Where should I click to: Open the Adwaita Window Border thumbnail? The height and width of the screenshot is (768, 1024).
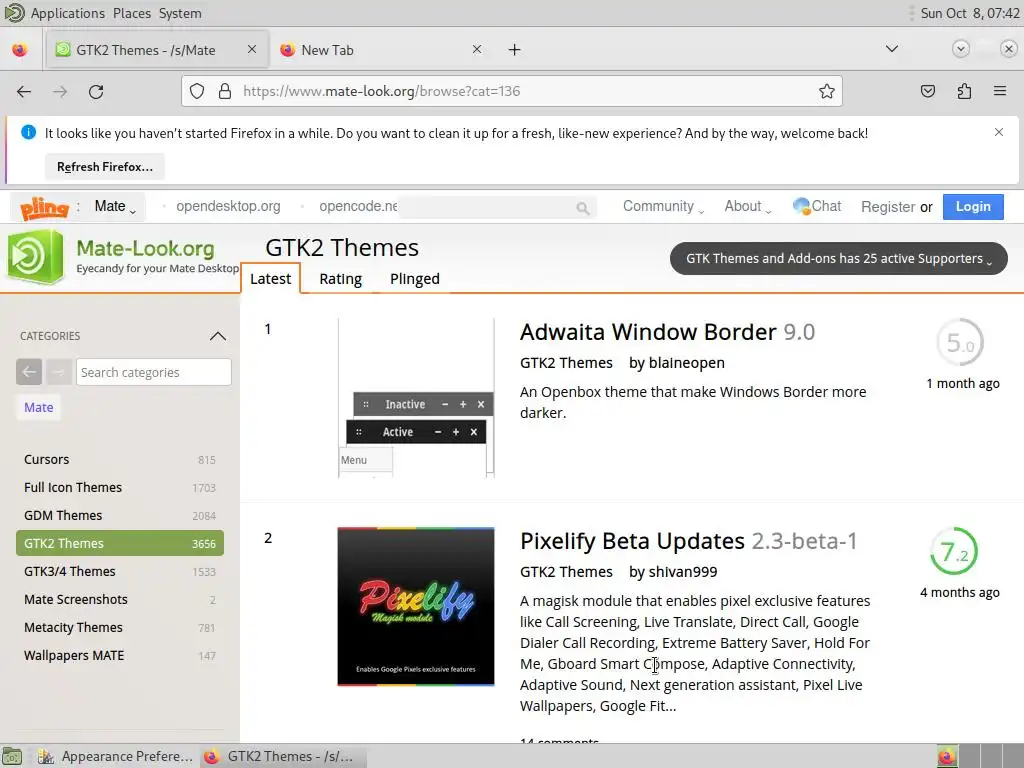click(x=416, y=398)
